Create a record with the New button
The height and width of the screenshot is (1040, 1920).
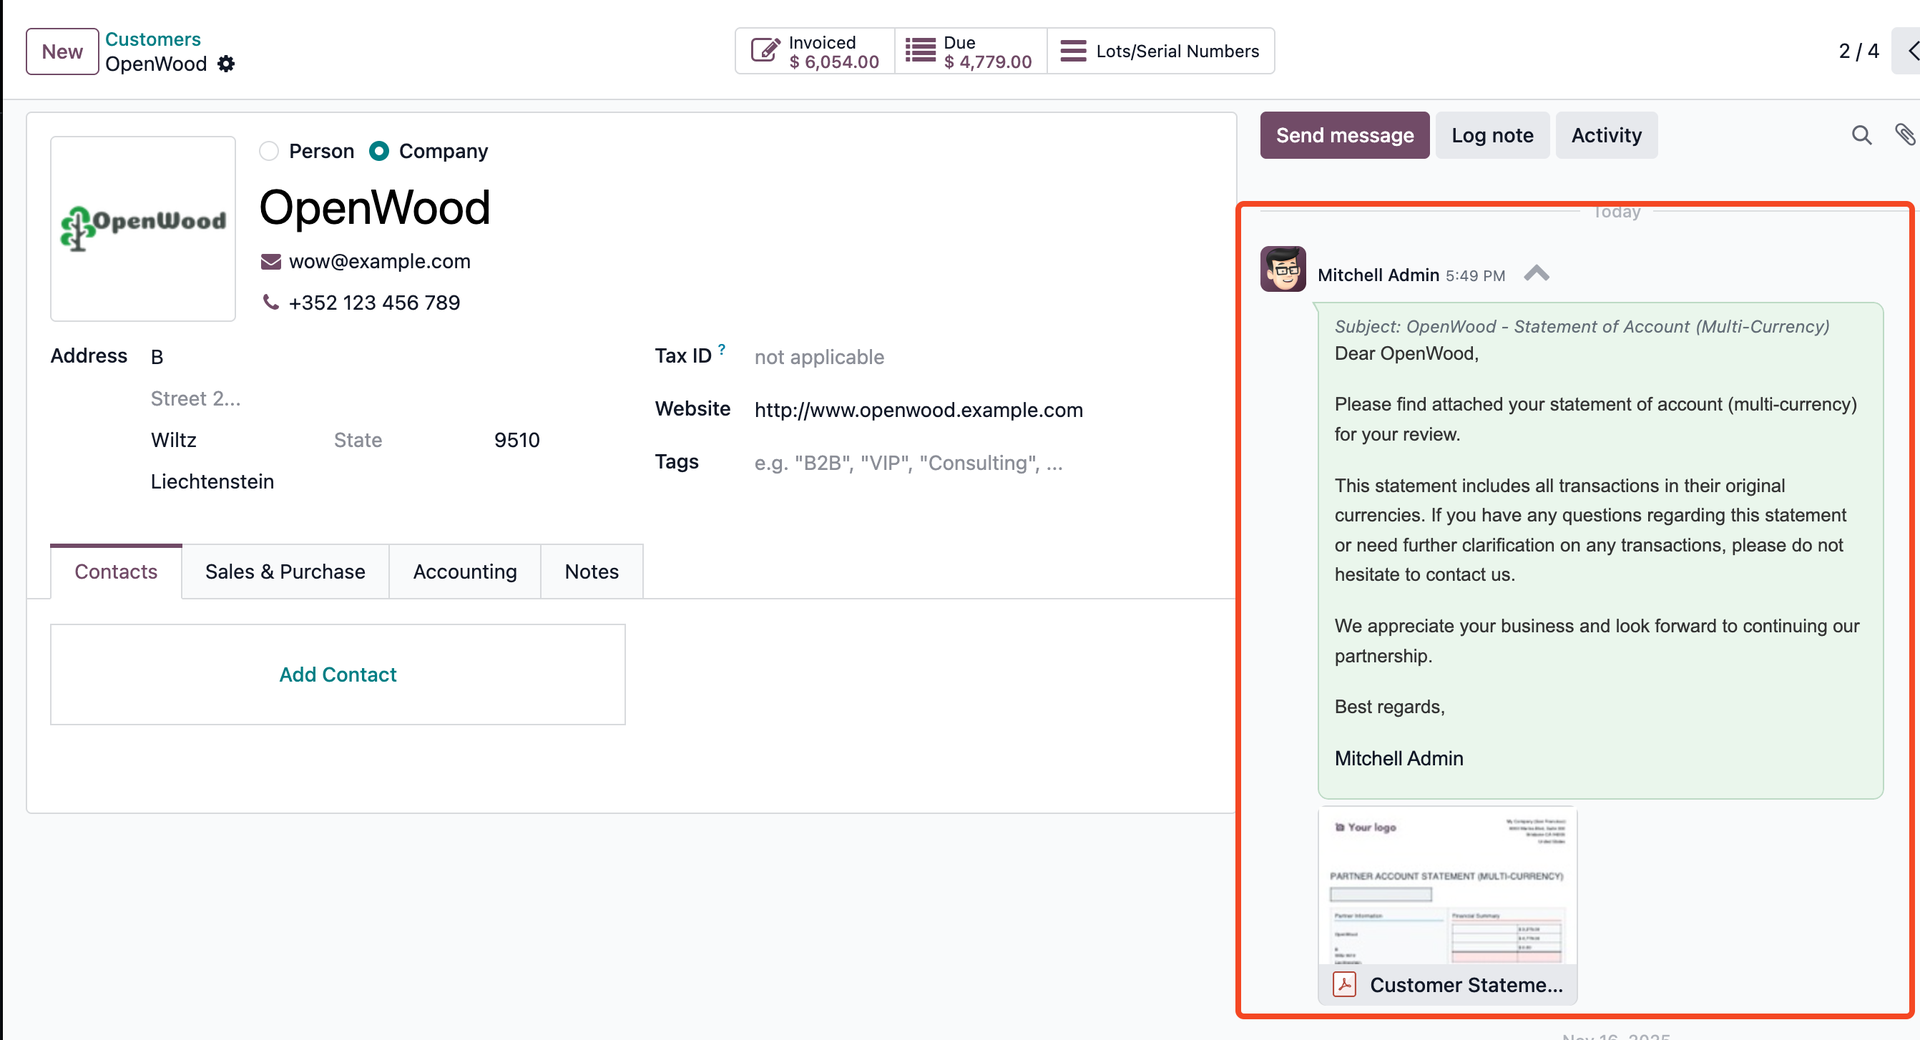[x=61, y=51]
